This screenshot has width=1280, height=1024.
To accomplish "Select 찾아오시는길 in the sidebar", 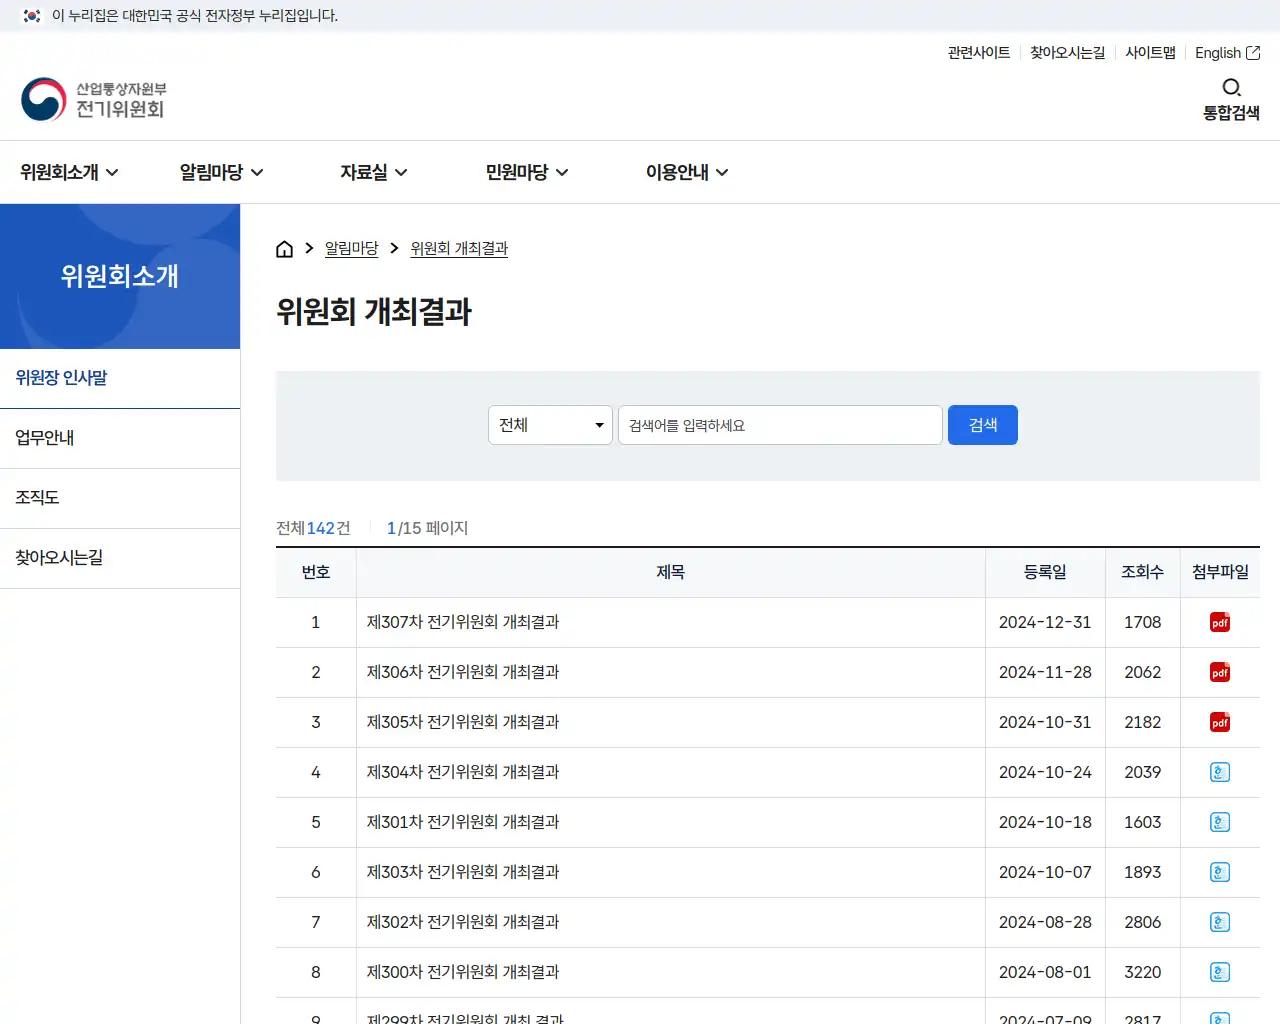I will [120, 558].
